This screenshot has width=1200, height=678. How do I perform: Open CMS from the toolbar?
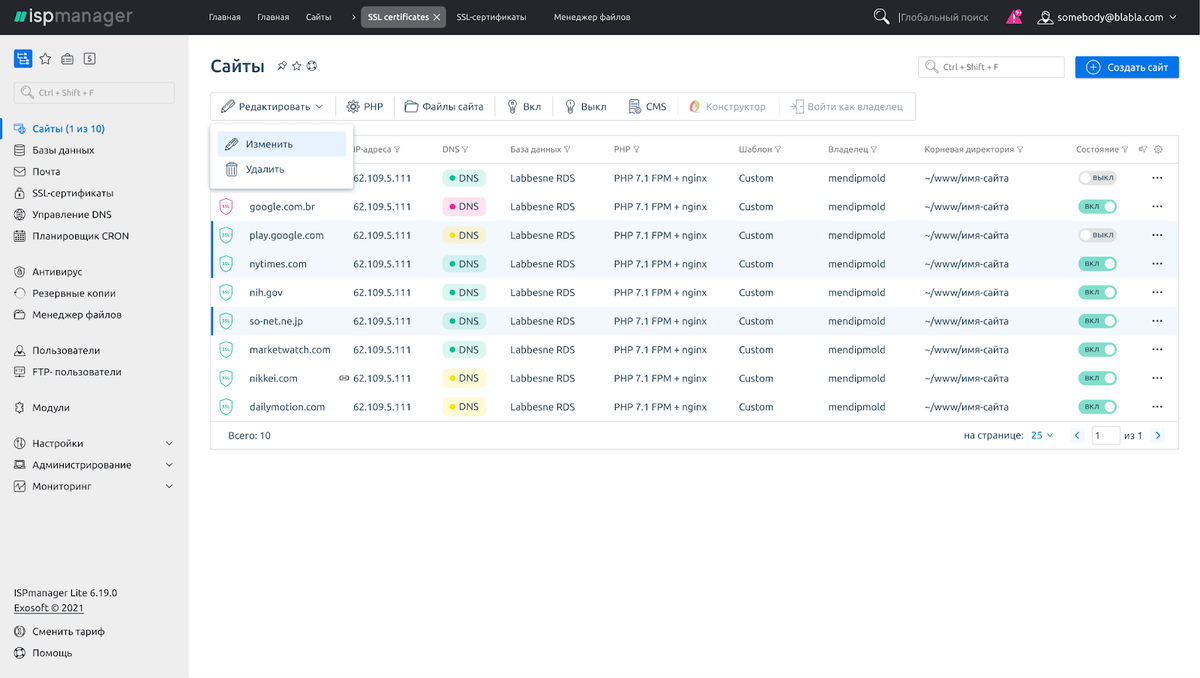coord(647,106)
